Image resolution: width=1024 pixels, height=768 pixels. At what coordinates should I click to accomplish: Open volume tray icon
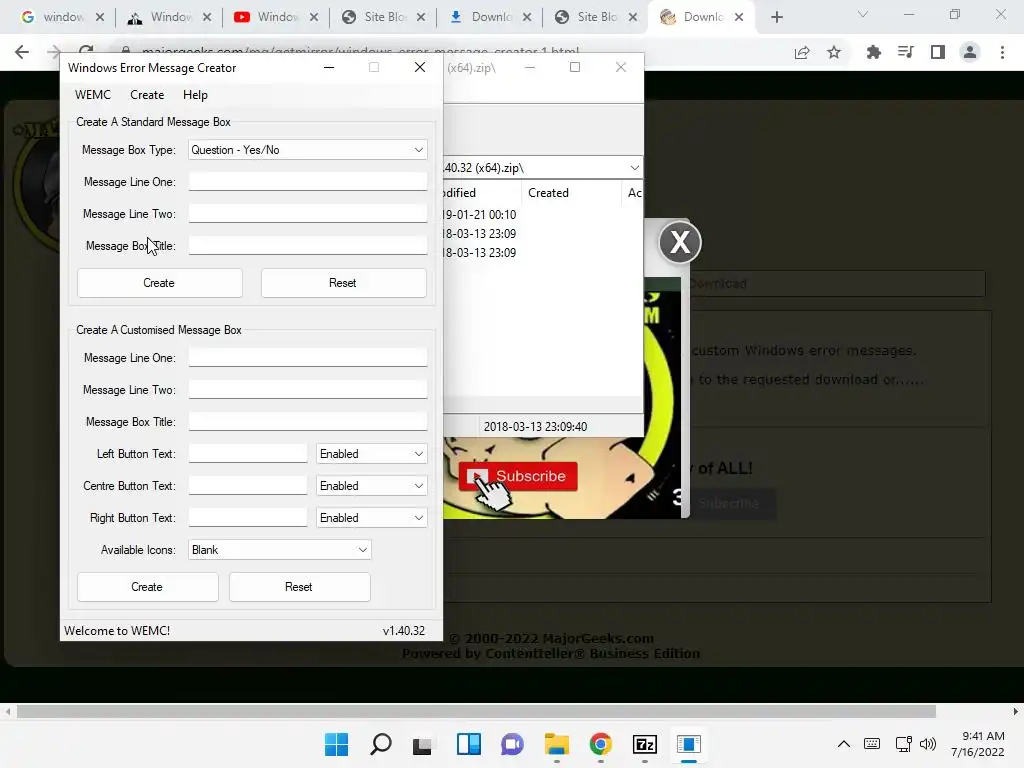click(927, 744)
